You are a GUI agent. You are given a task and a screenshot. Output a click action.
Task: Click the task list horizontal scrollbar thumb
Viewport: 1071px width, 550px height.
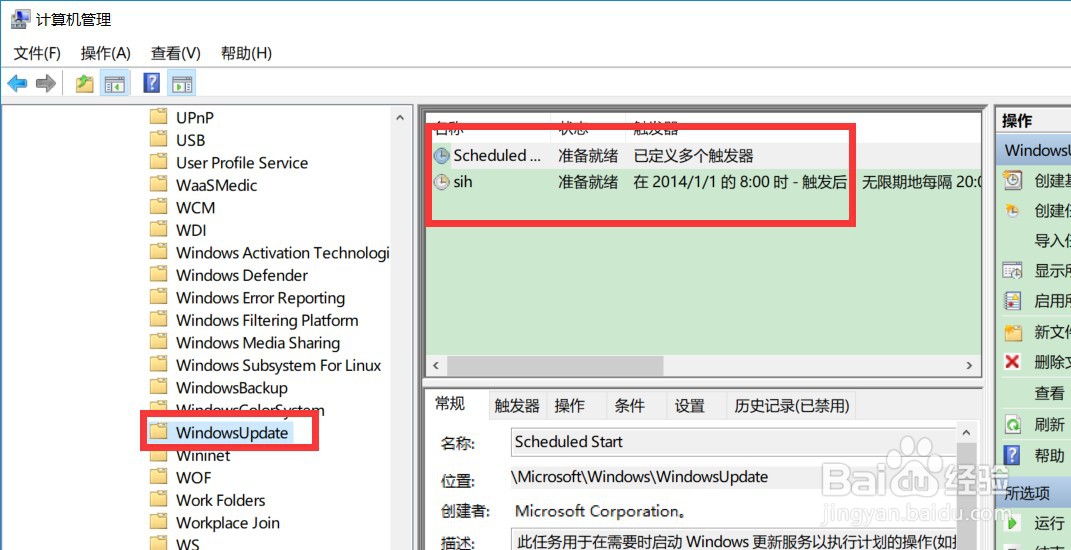(x=555, y=366)
